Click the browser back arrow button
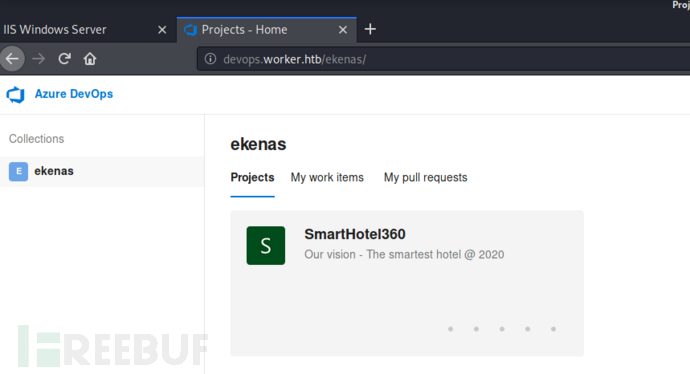Screen dimensions: 690x374 [12, 59]
